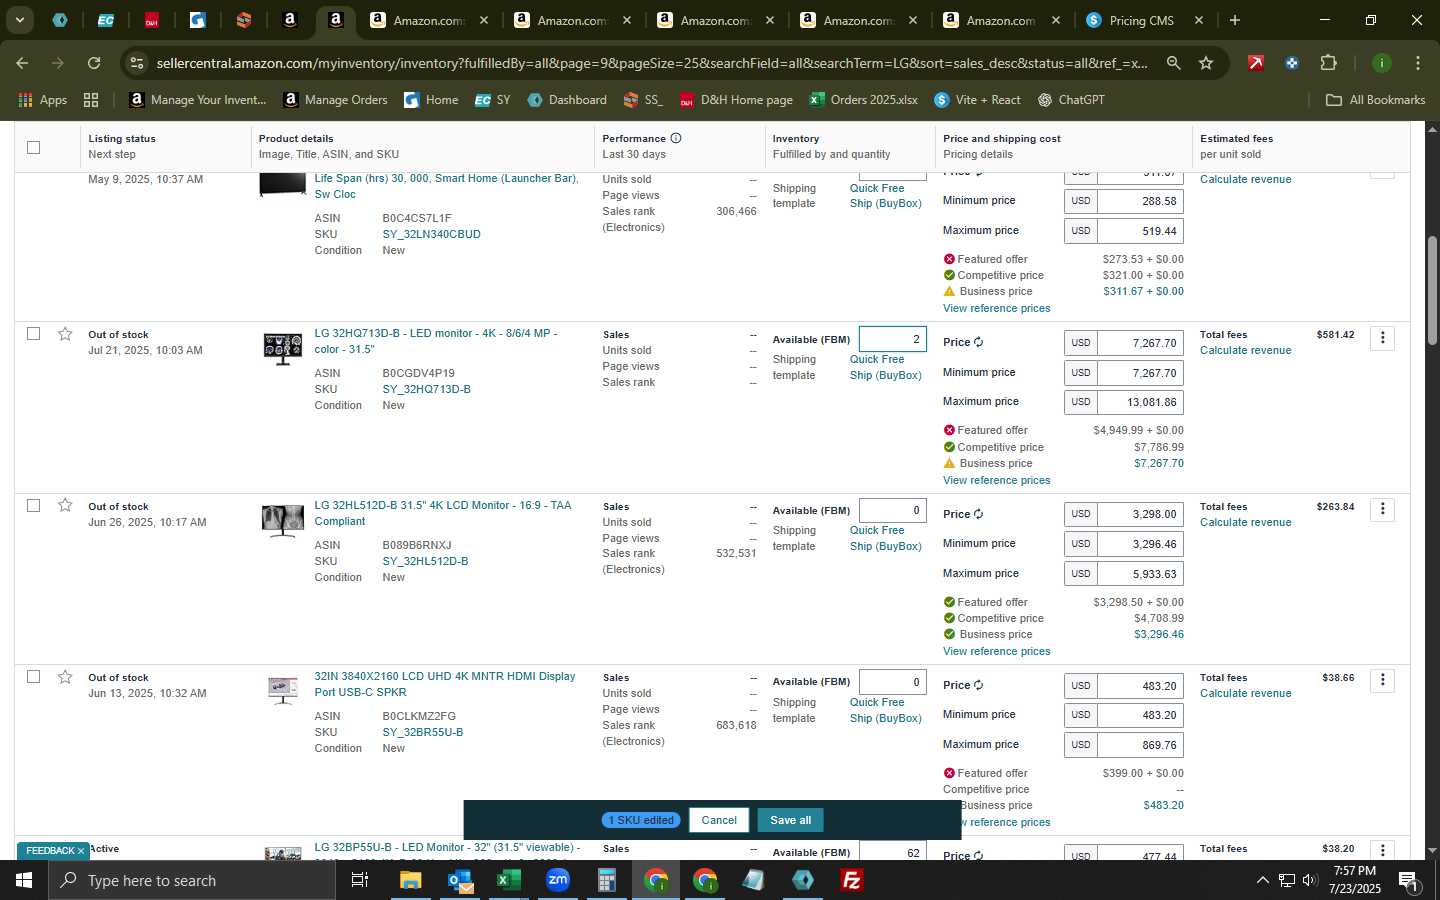This screenshot has height=900, width=1440.
Task: Open Manage Orders bookmark
Action: 335,100
